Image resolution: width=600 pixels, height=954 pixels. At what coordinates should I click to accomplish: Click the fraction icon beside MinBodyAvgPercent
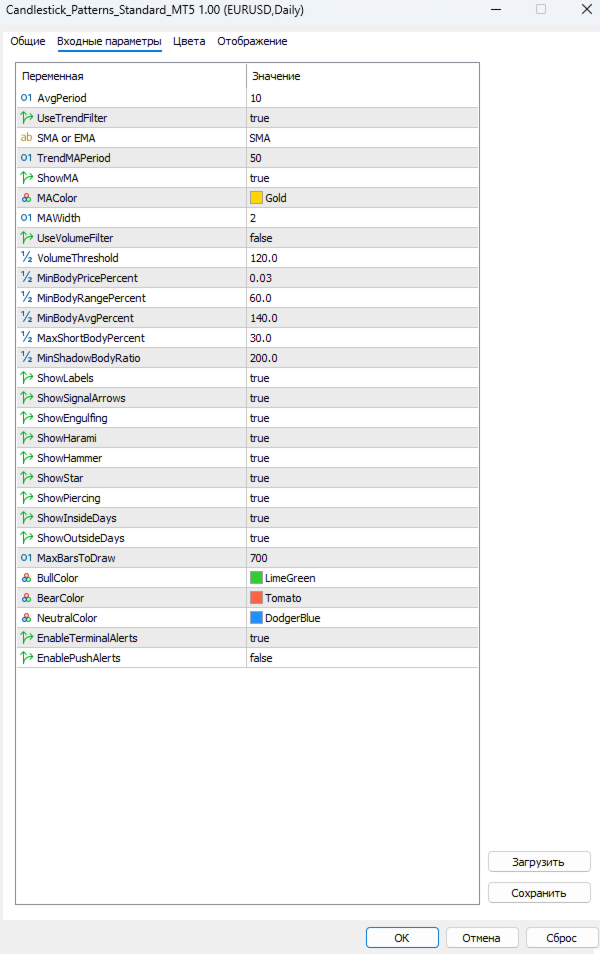coord(26,318)
